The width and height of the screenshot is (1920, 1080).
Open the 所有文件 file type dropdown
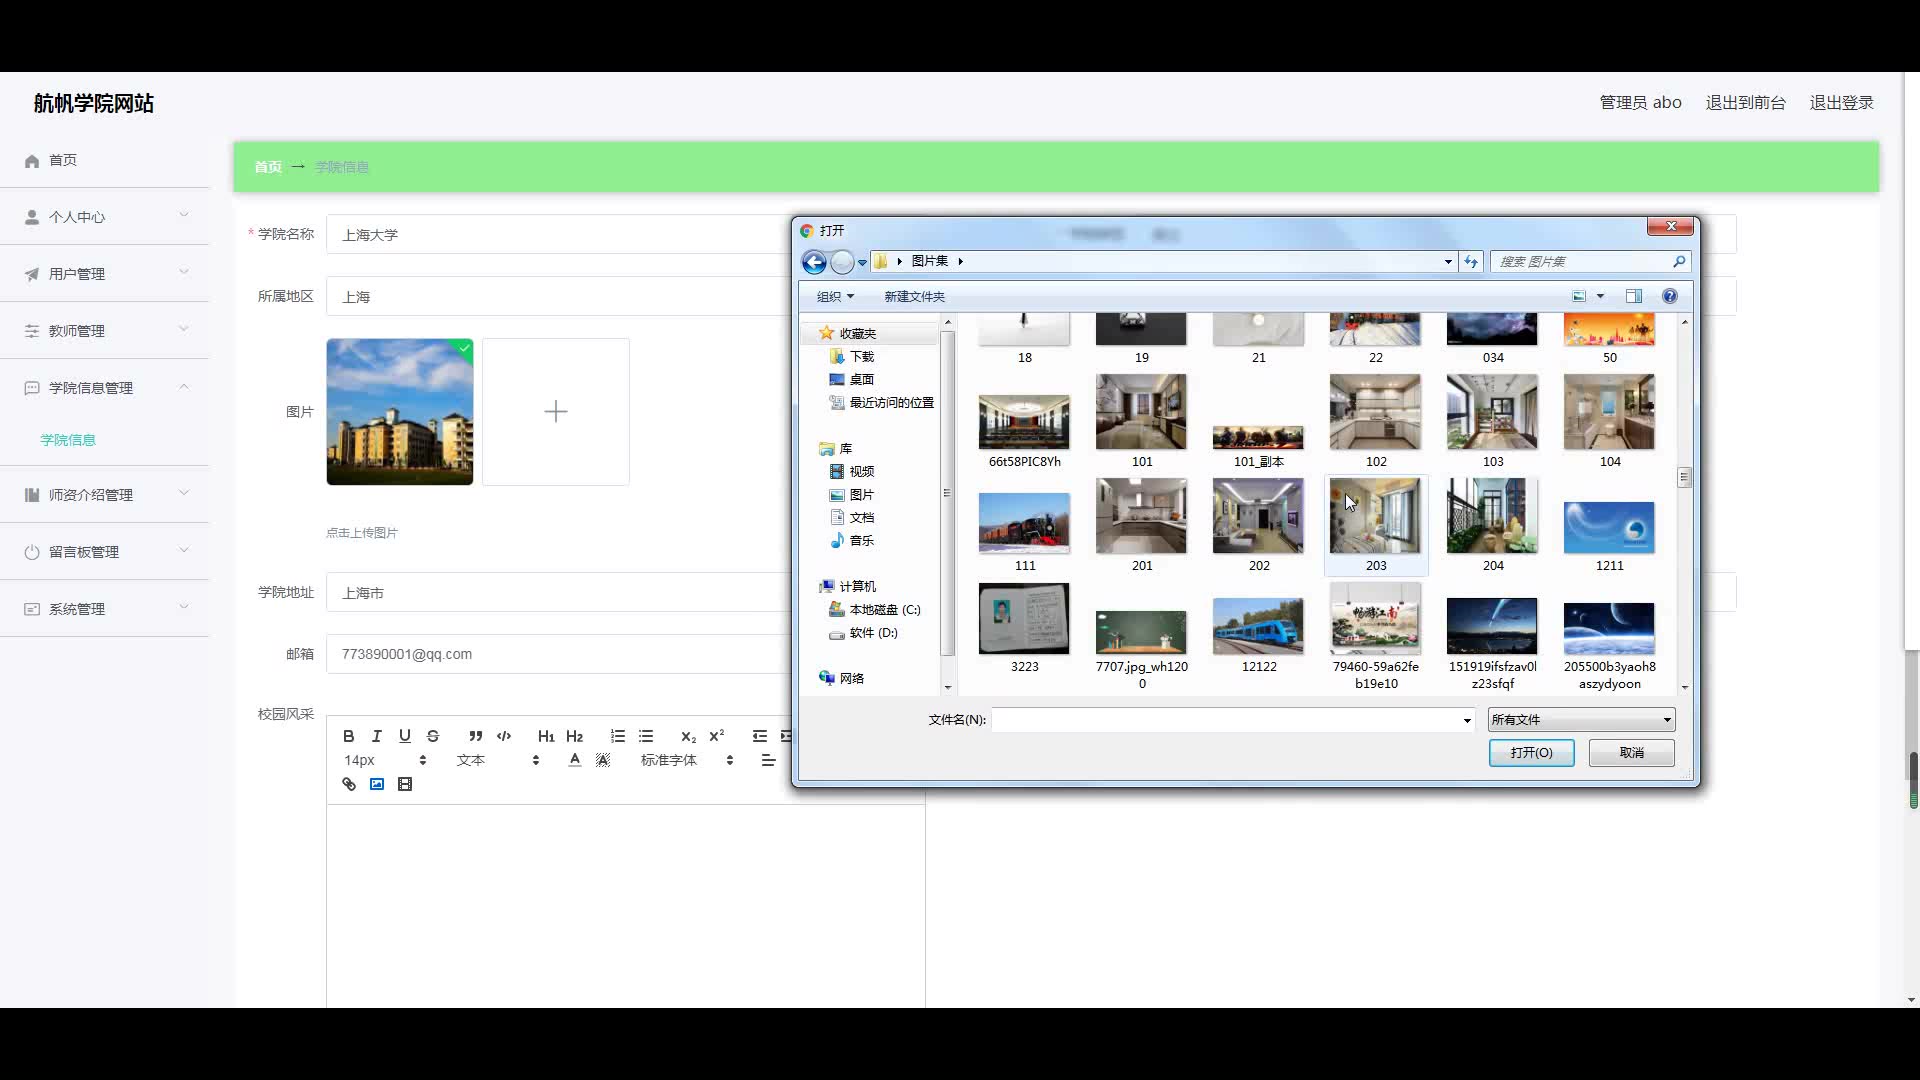[1580, 720]
